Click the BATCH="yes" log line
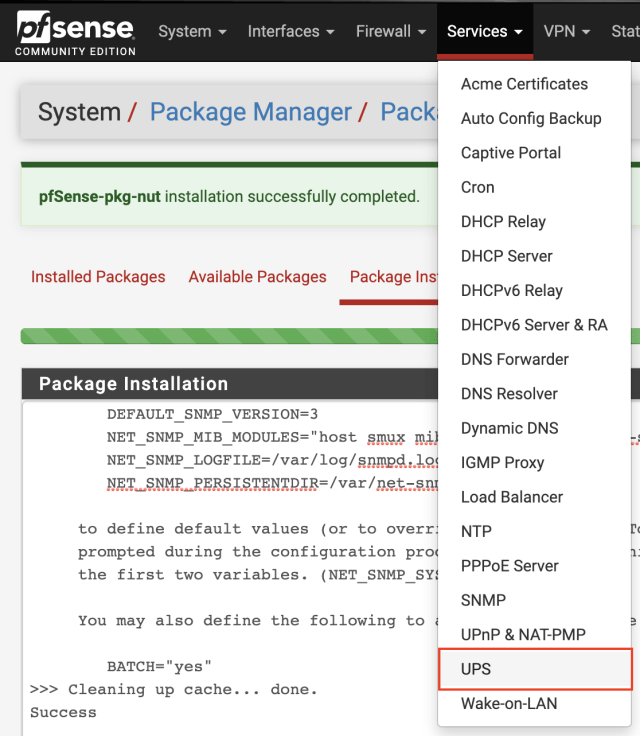Image resolution: width=640 pixels, height=736 pixels. [159, 667]
